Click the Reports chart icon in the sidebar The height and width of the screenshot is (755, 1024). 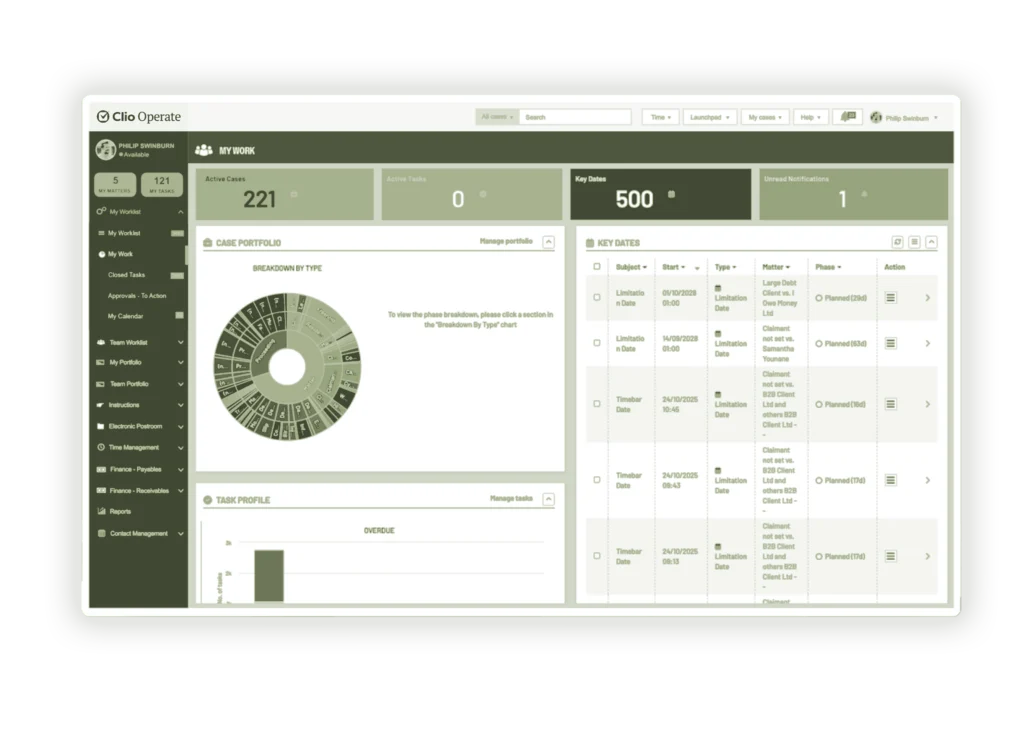[101, 512]
